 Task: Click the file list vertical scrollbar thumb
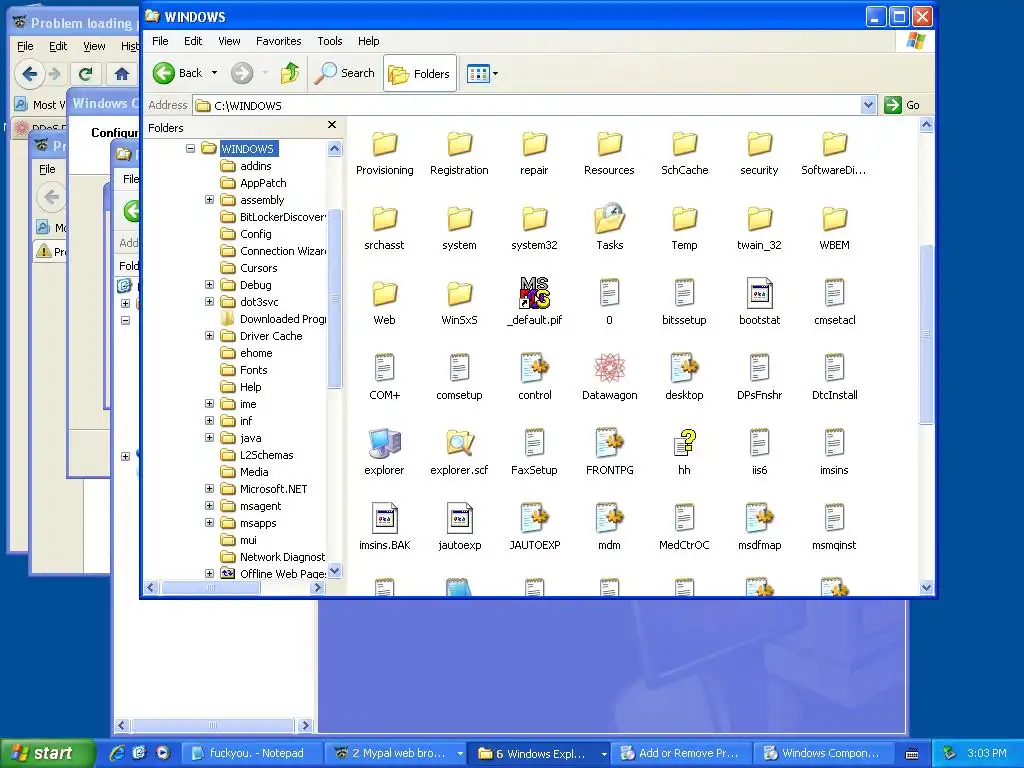click(926, 334)
